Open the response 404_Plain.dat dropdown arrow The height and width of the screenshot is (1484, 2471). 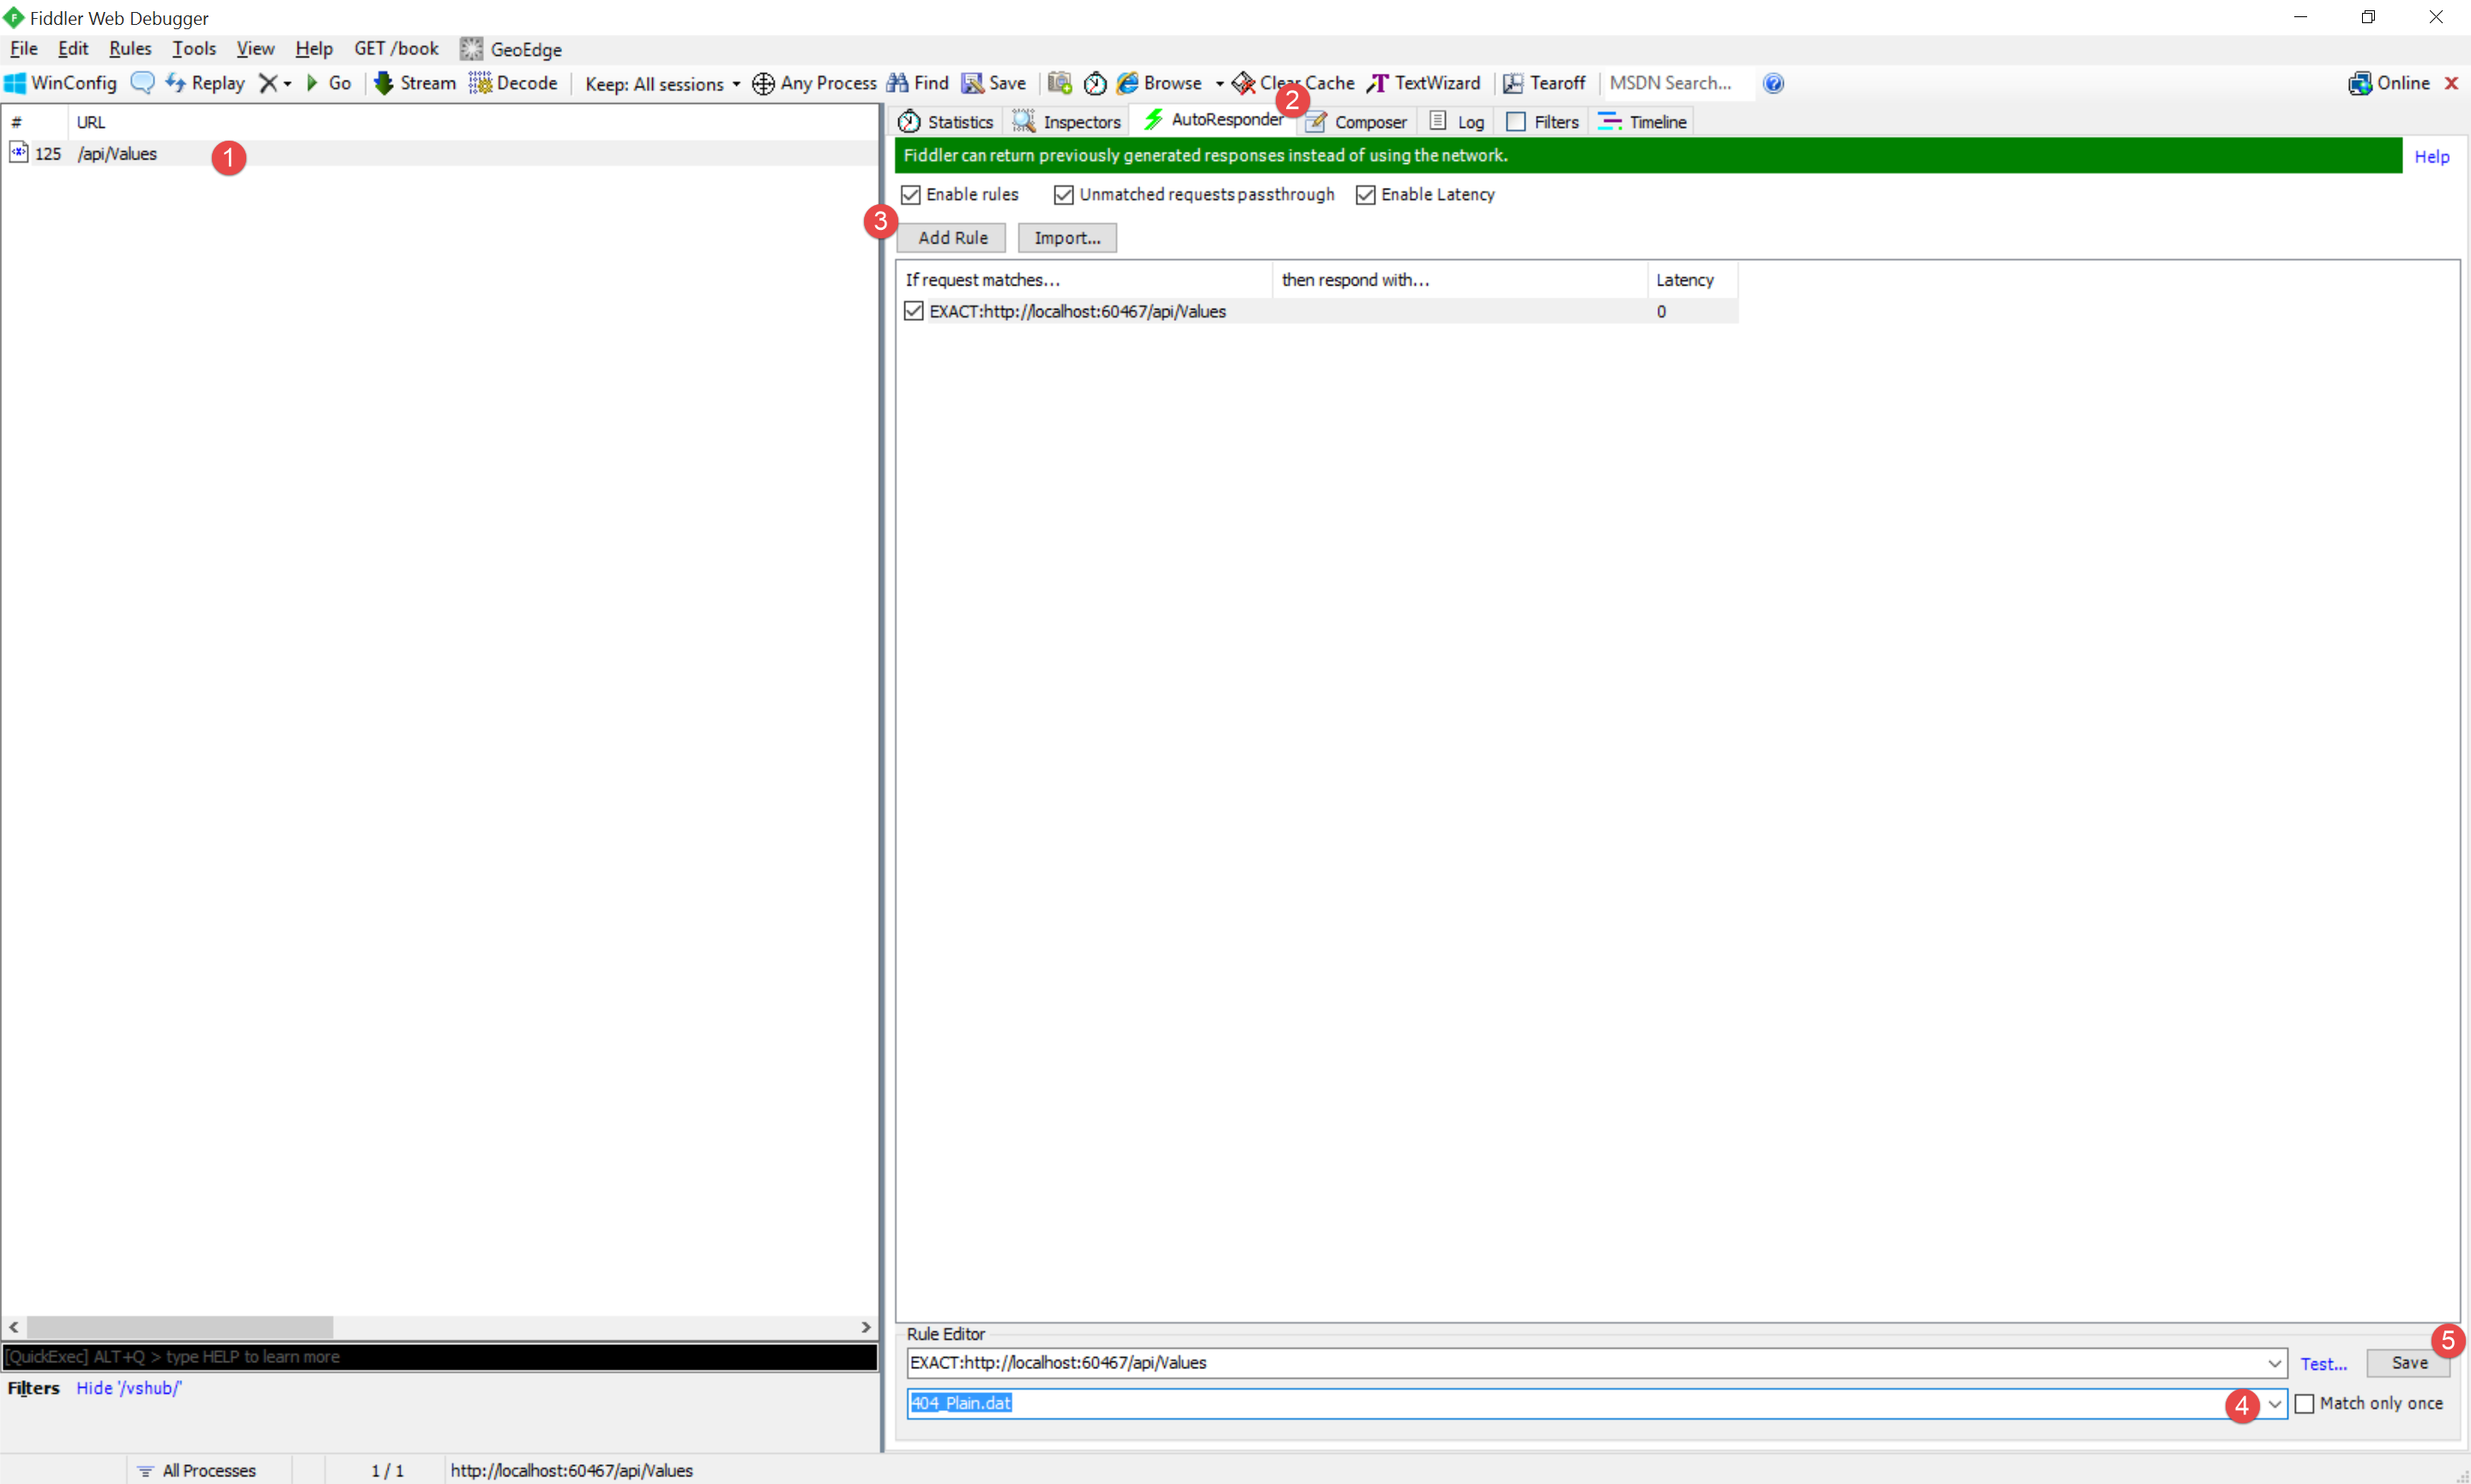(x=2275, y=1403)
